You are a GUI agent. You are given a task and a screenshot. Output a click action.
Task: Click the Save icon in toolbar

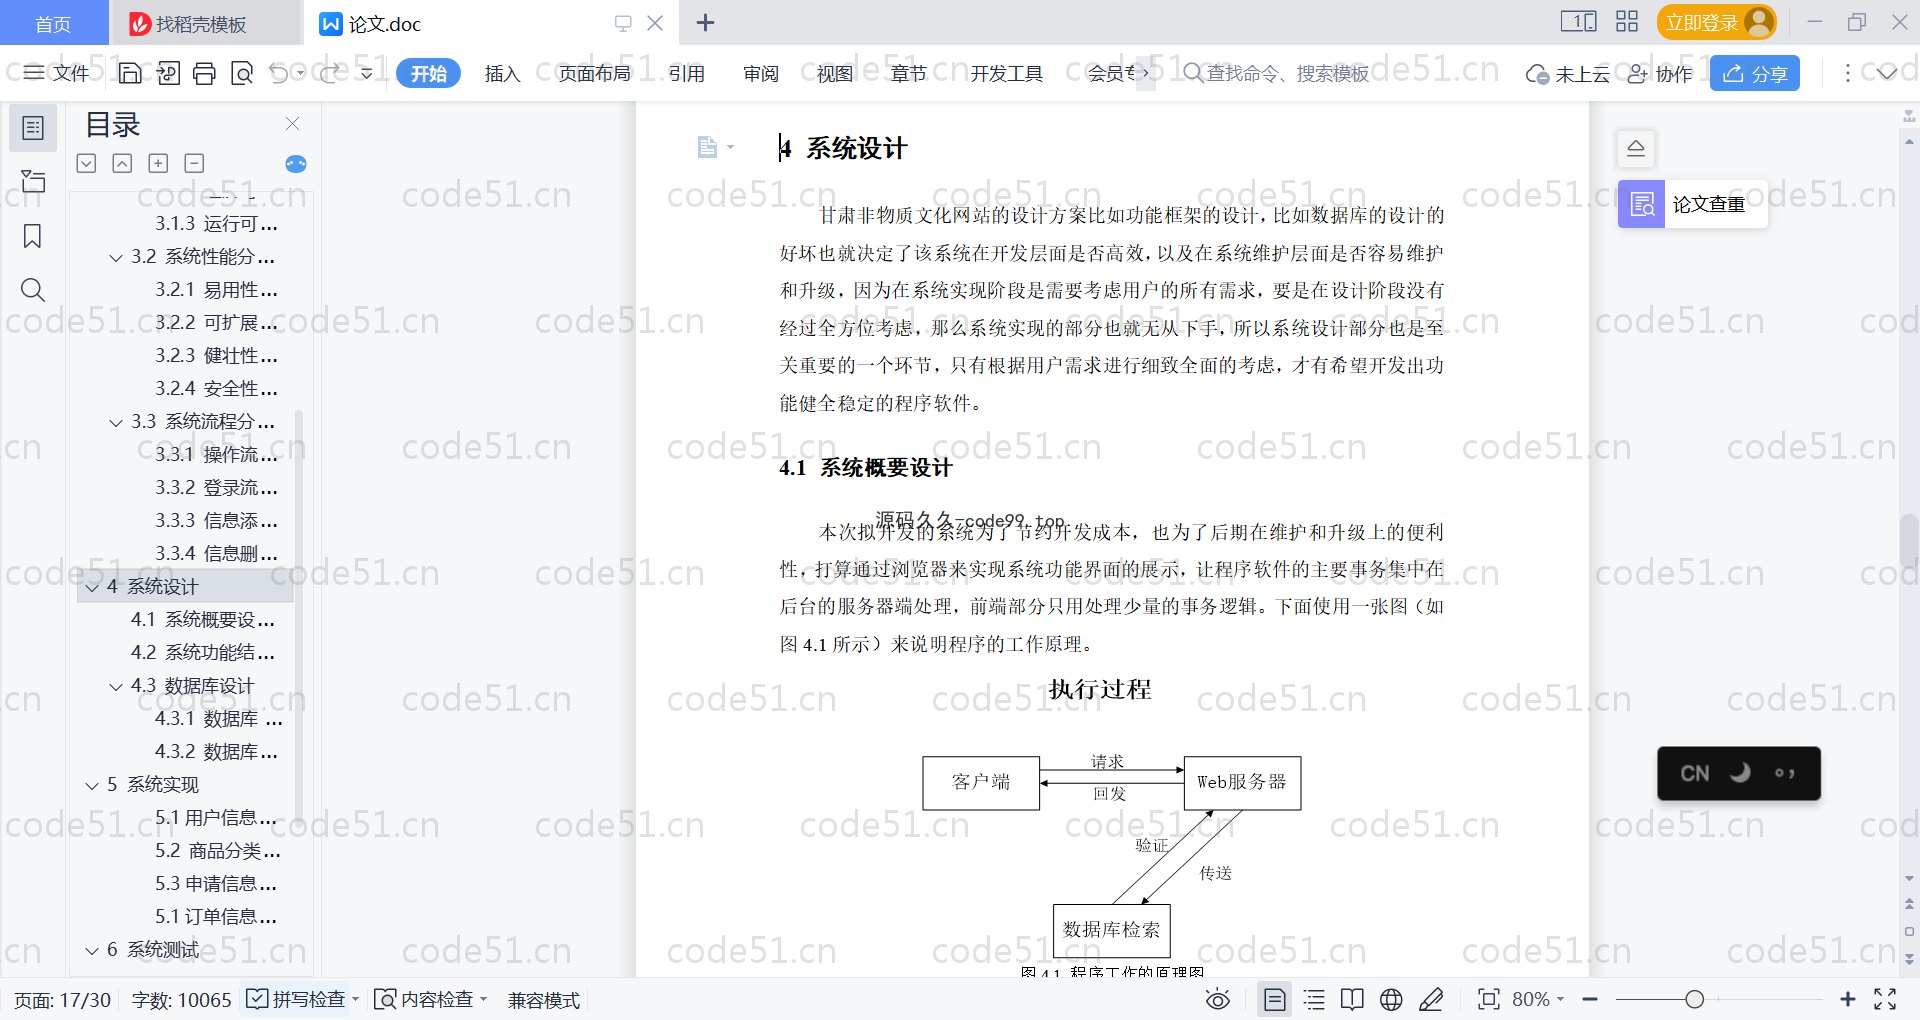(x=130, y=73)
